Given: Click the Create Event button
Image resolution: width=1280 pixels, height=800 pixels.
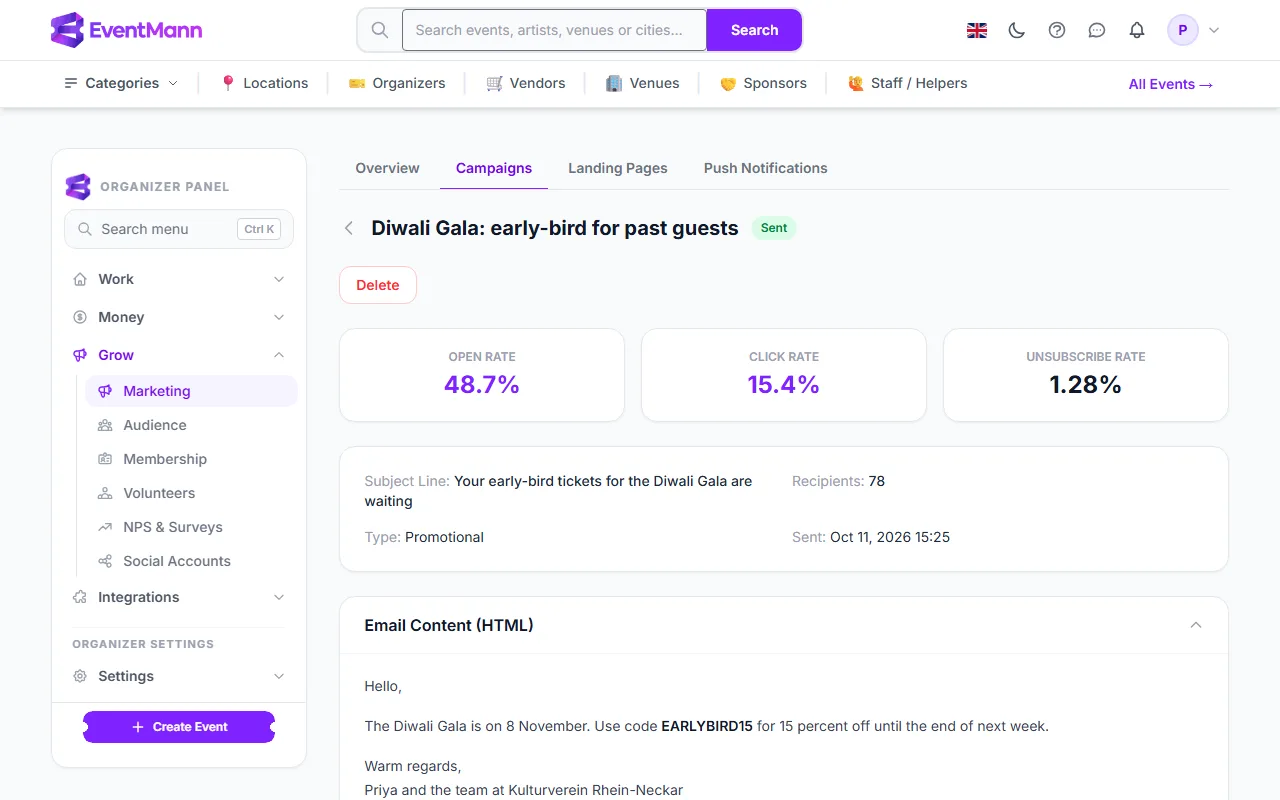Looking at the screenshot, I should point(179,727).
